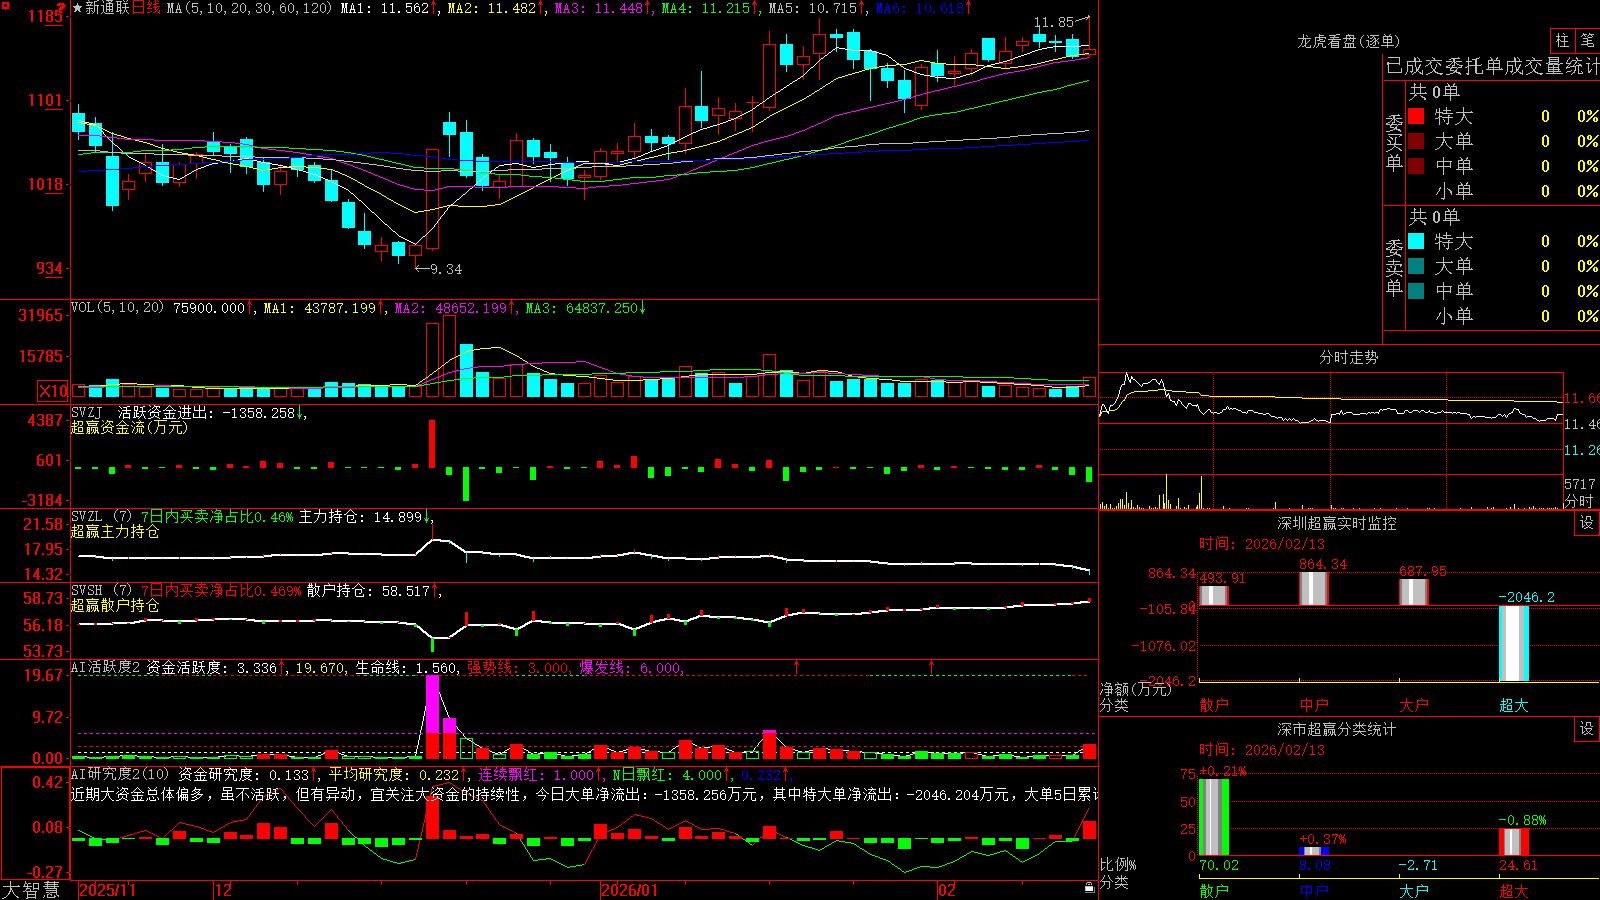Click the 2025/11 date marker on timeline
This screenshot has height=900, width=1600.
[107, 890]
